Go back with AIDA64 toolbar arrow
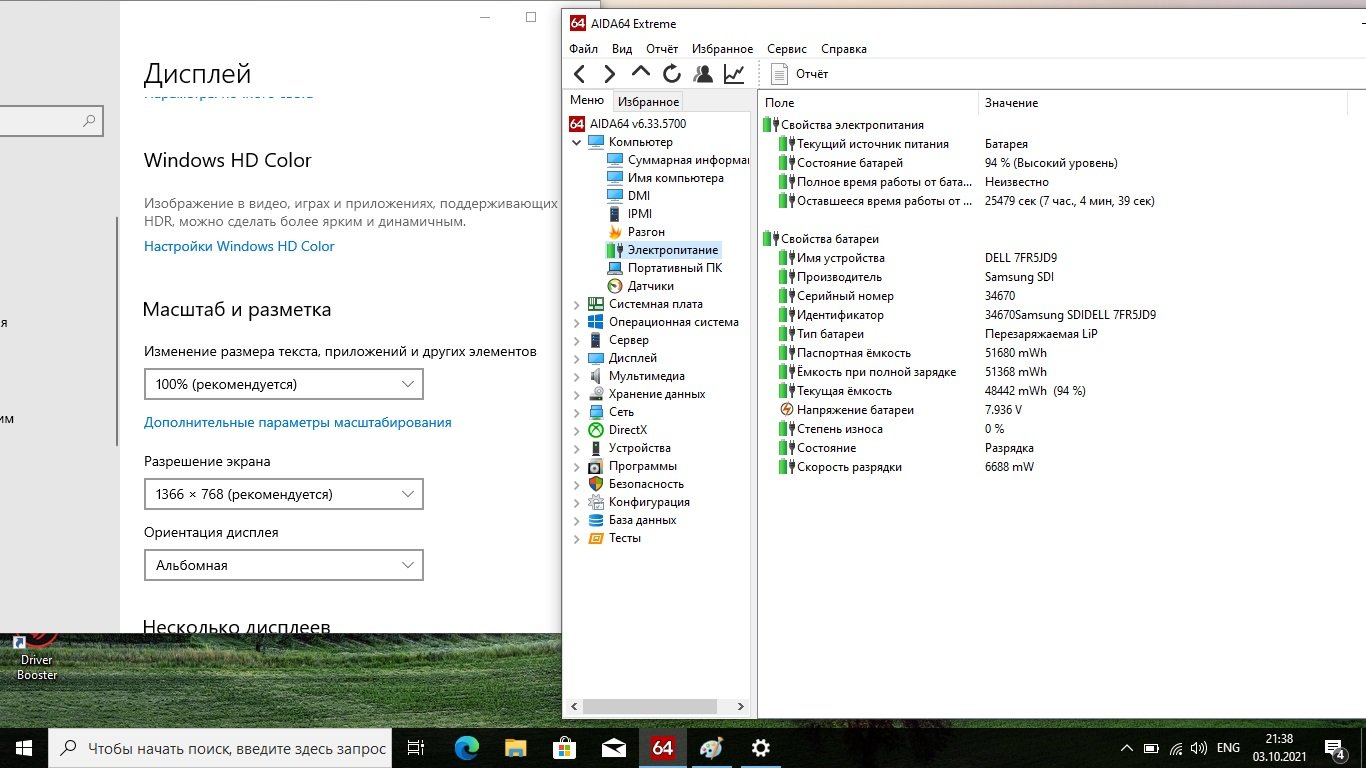Viewport: 1366px width, 768px height. tap(580, 73)
